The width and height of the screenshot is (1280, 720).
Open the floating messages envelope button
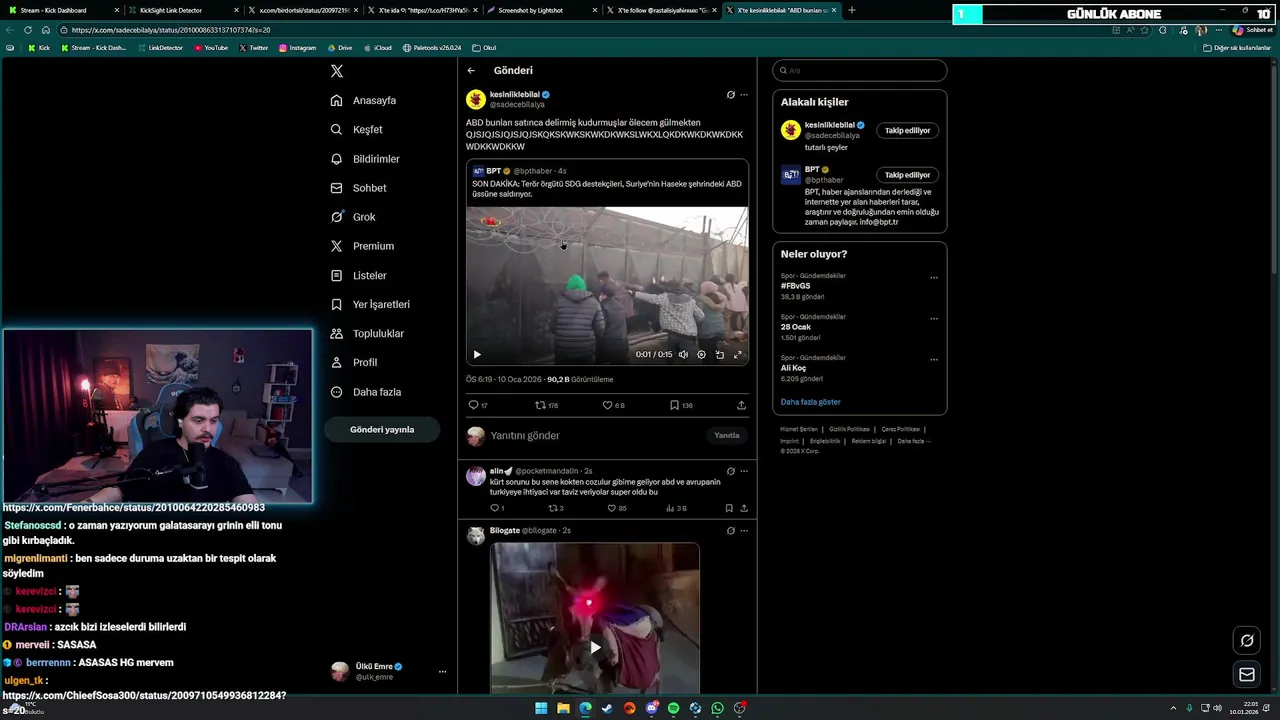[x=1247, y=675]
